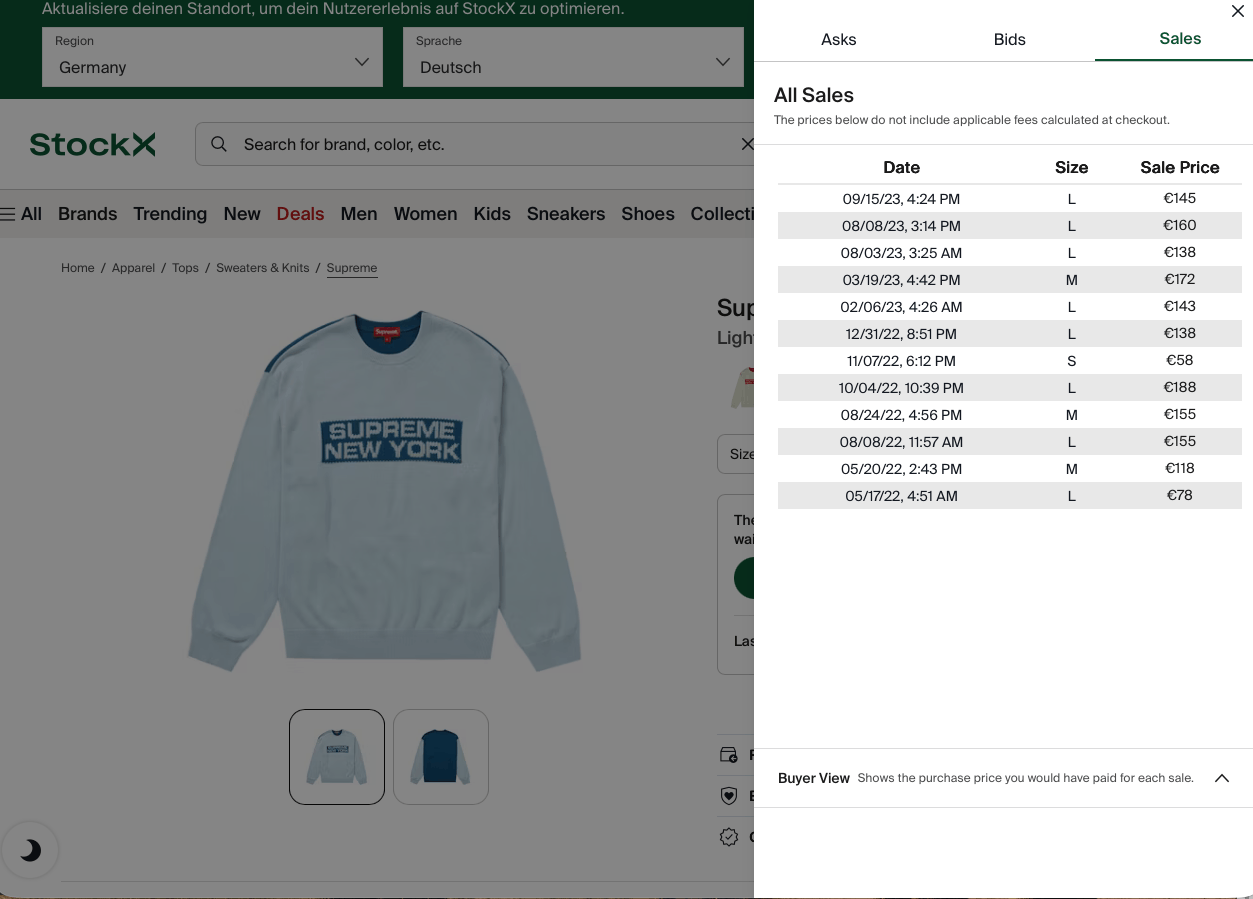Image resolution: width=1253 pixels, height=899 pixels.
Task: Click the 05/20/22, 2:43 PM date
Action: 901,469
